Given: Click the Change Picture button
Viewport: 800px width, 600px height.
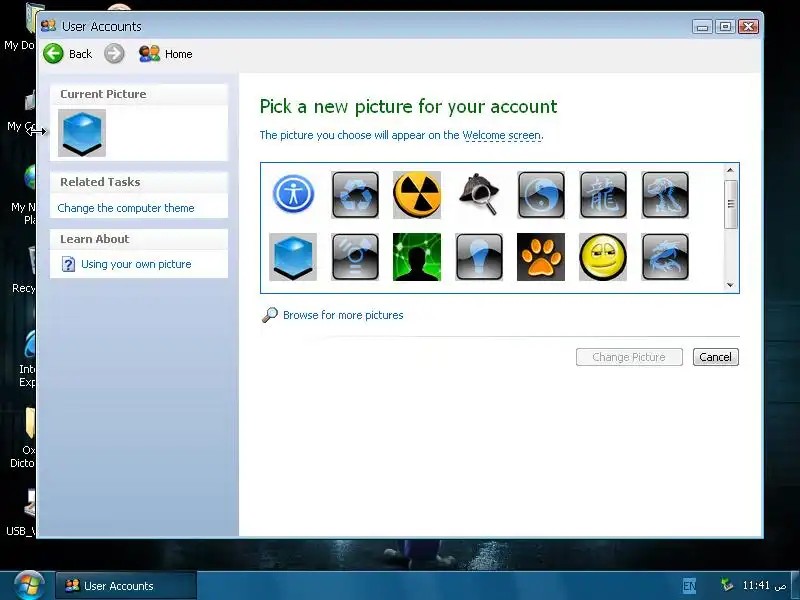Looking at the screenshot, I should pyautogui.click(x=629, y=357).
